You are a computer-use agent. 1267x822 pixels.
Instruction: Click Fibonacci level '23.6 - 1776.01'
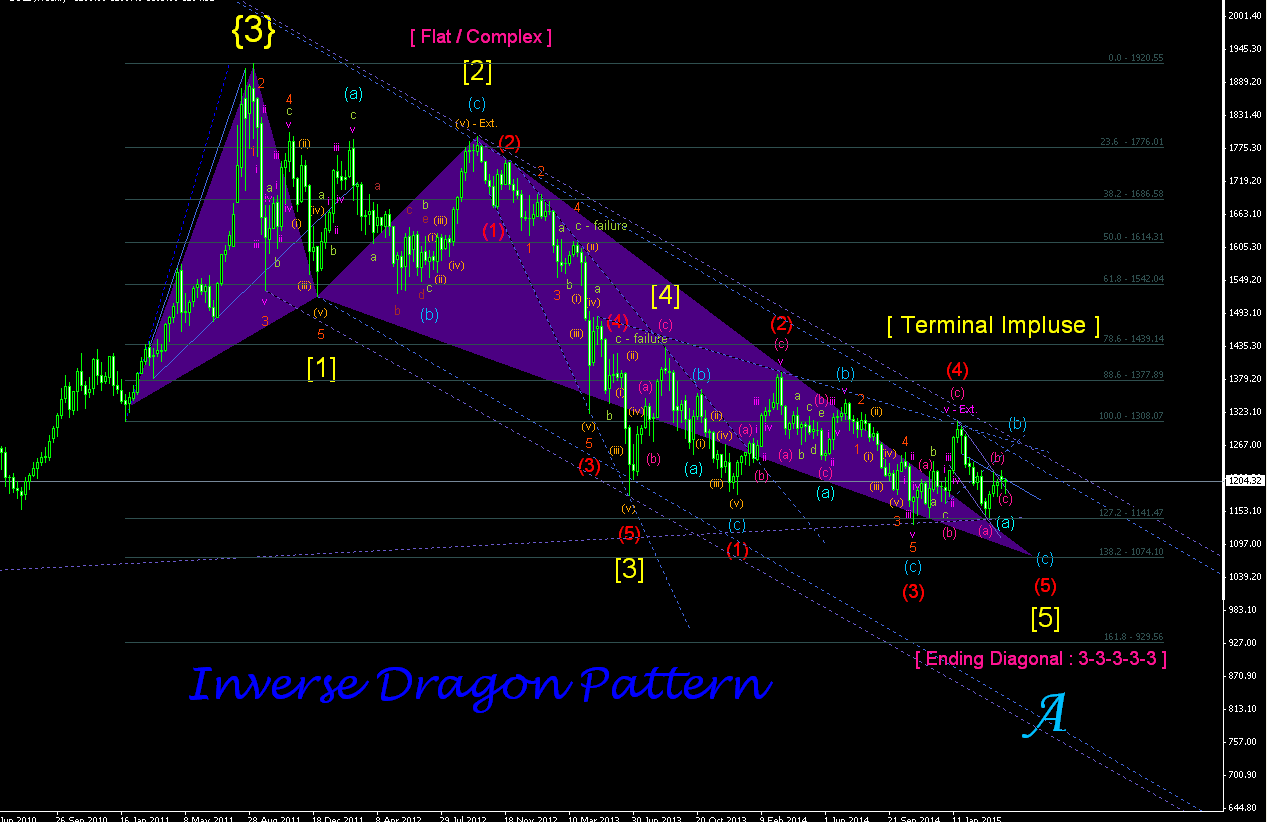(1133, 142)
